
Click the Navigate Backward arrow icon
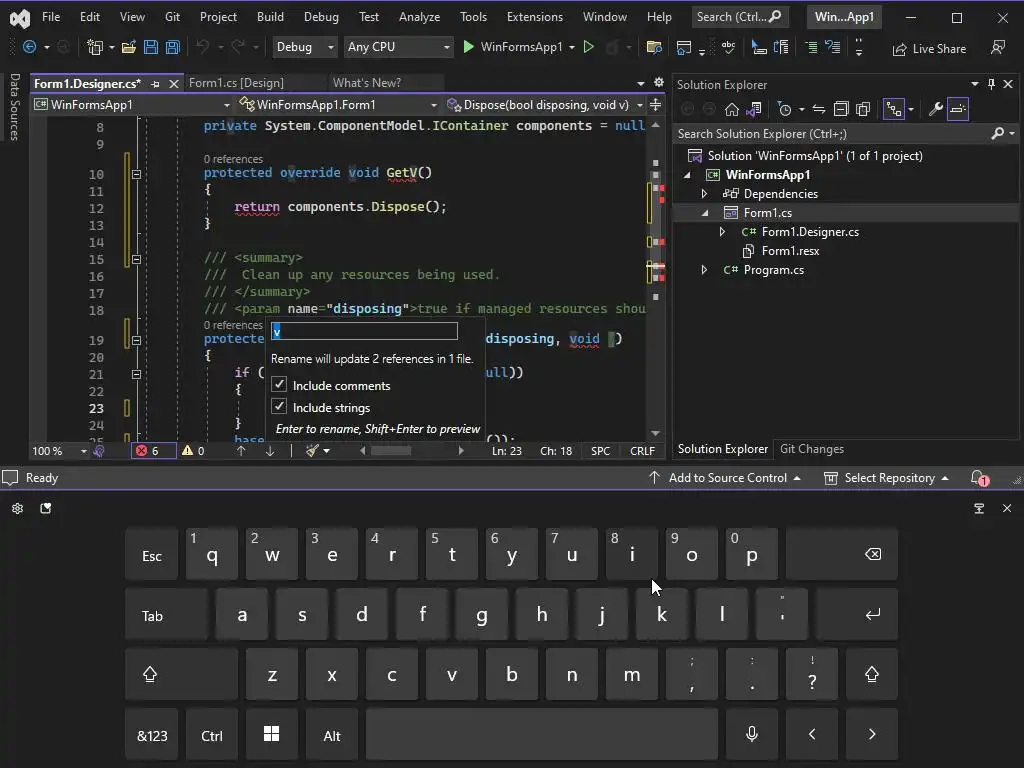pos(29,47)
